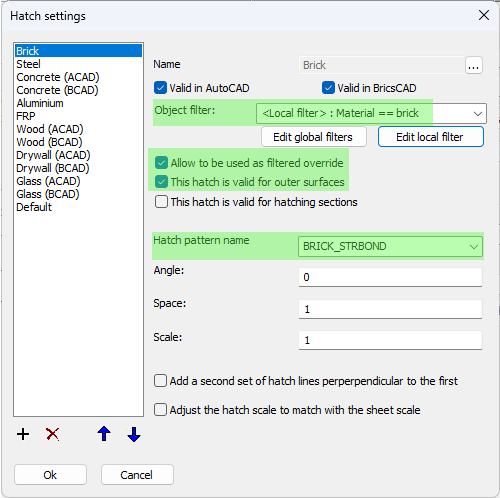500x498 pixels.
Task: Enable second set of perpendicular hatch lines
Action: click(x=160, y=381)
